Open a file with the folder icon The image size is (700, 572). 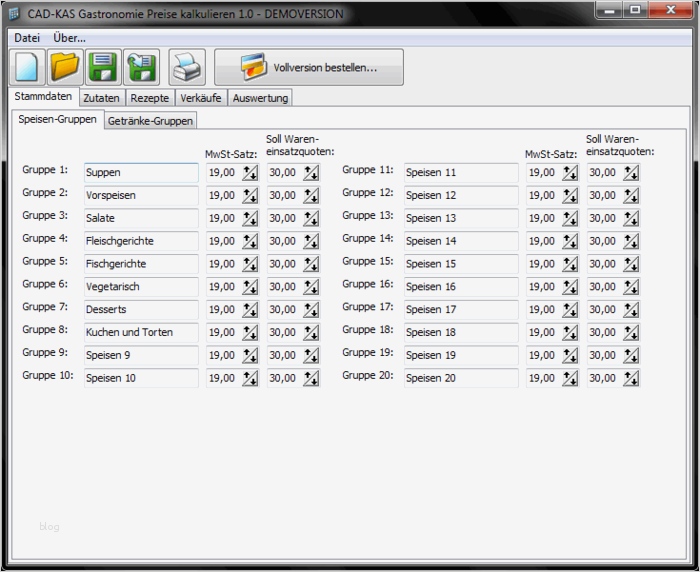click(x=65, y=67)
